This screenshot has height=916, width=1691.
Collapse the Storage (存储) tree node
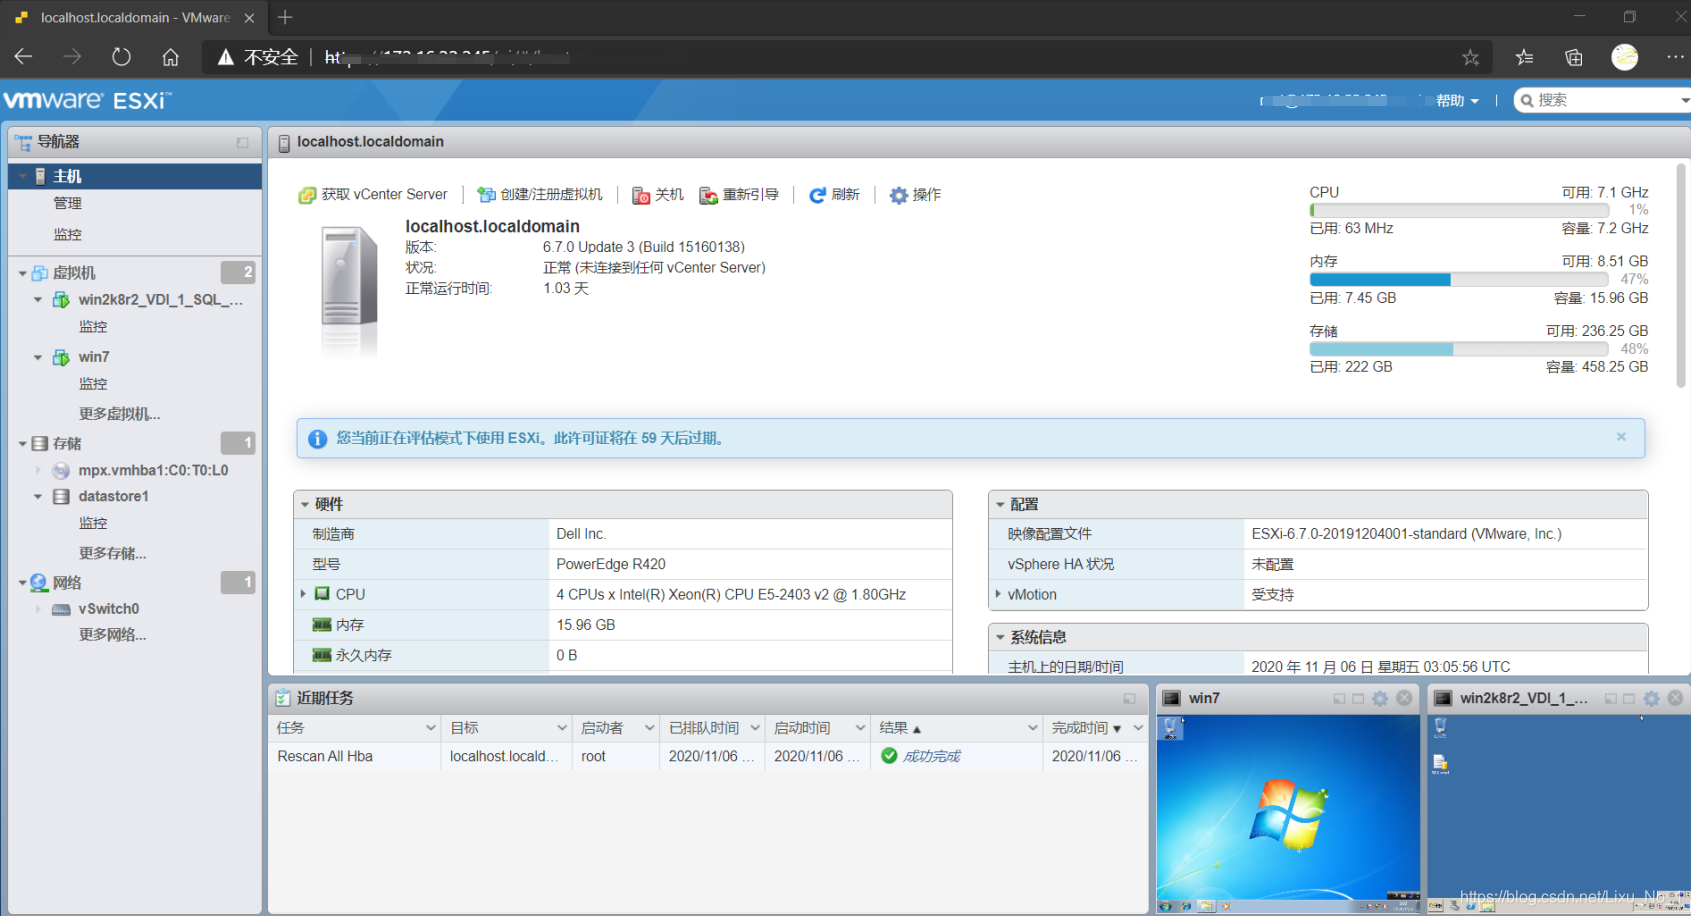(x=22, y=443)
